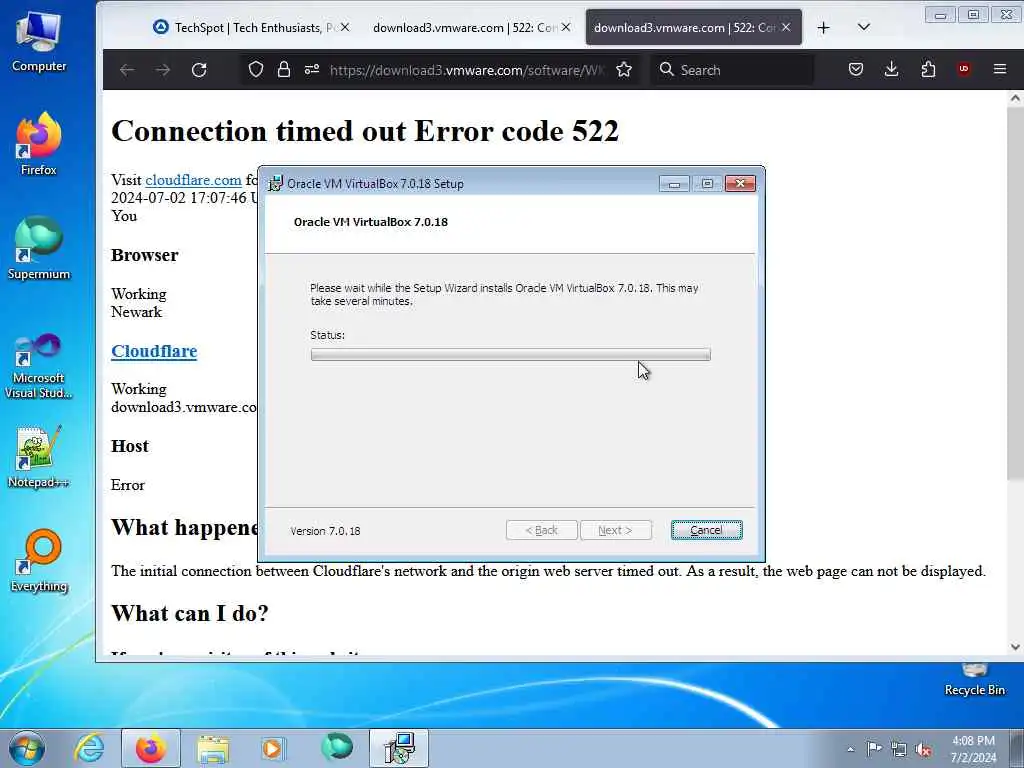This screenshot has height=768, width=1024.
Task: Open Microsoft Visual Studio desktop shortcut
Action: point(39,366)
